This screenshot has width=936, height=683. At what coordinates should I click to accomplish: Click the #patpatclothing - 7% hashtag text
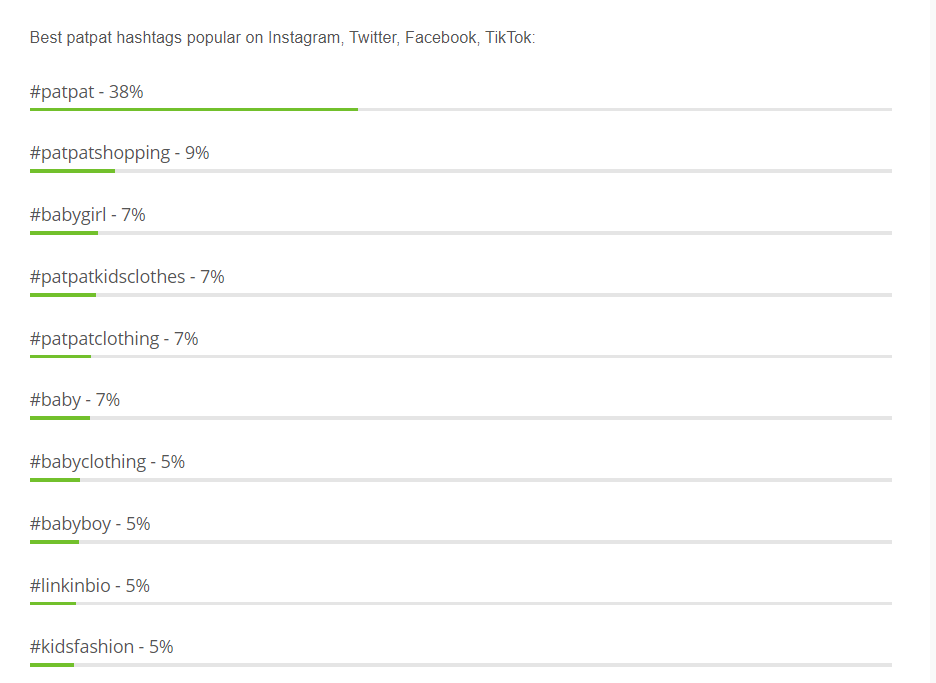(114, 339)
